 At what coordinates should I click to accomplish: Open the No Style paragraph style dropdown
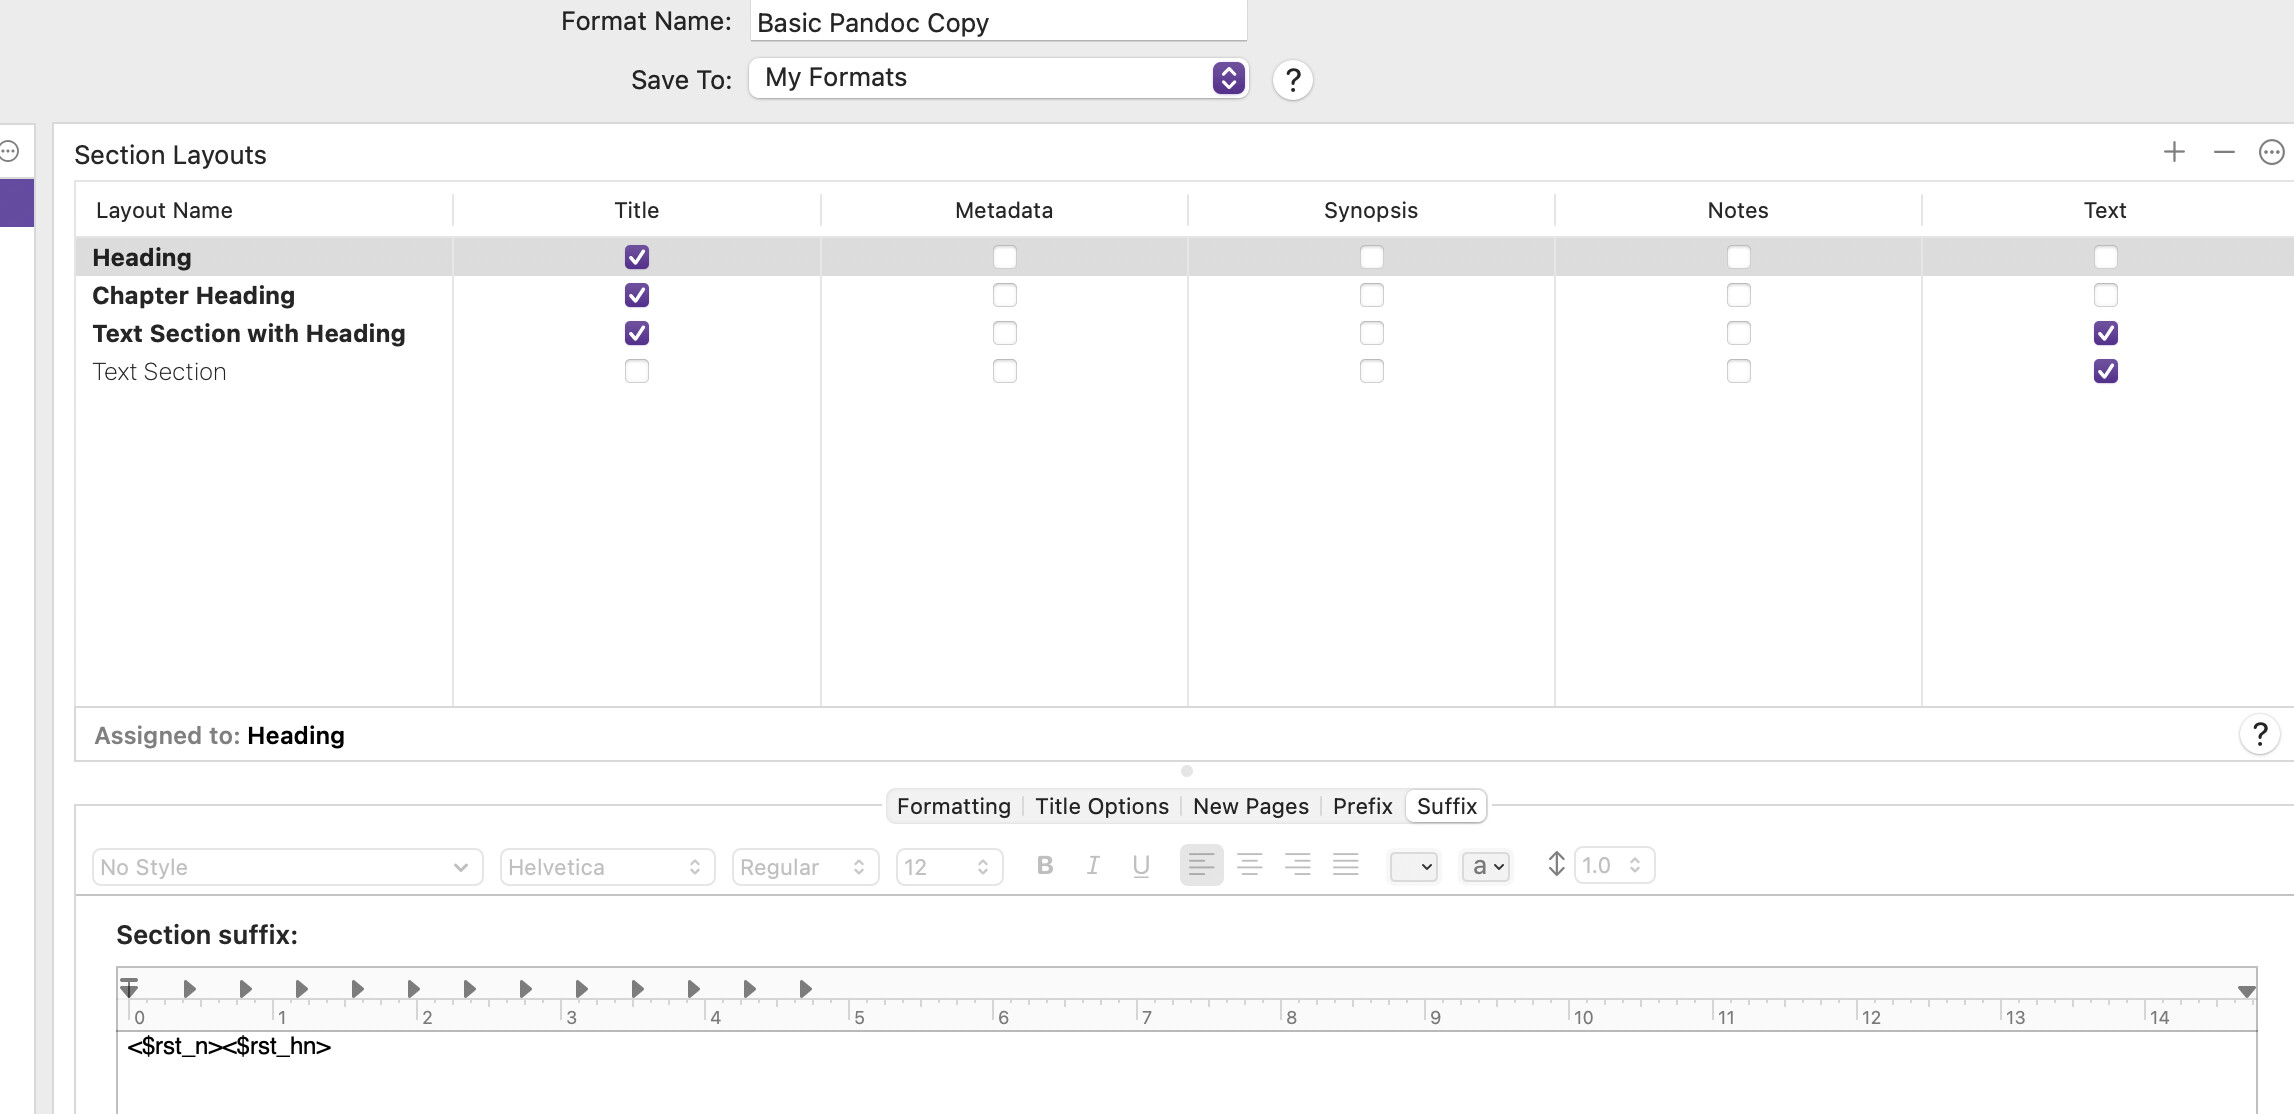[x=286, y=867]
